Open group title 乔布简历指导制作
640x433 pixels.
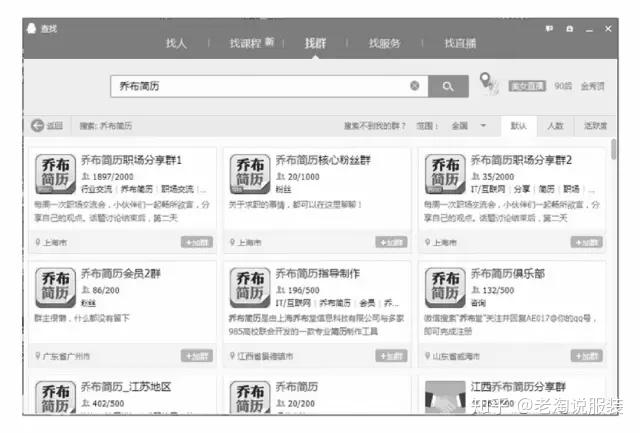(318, 273)
